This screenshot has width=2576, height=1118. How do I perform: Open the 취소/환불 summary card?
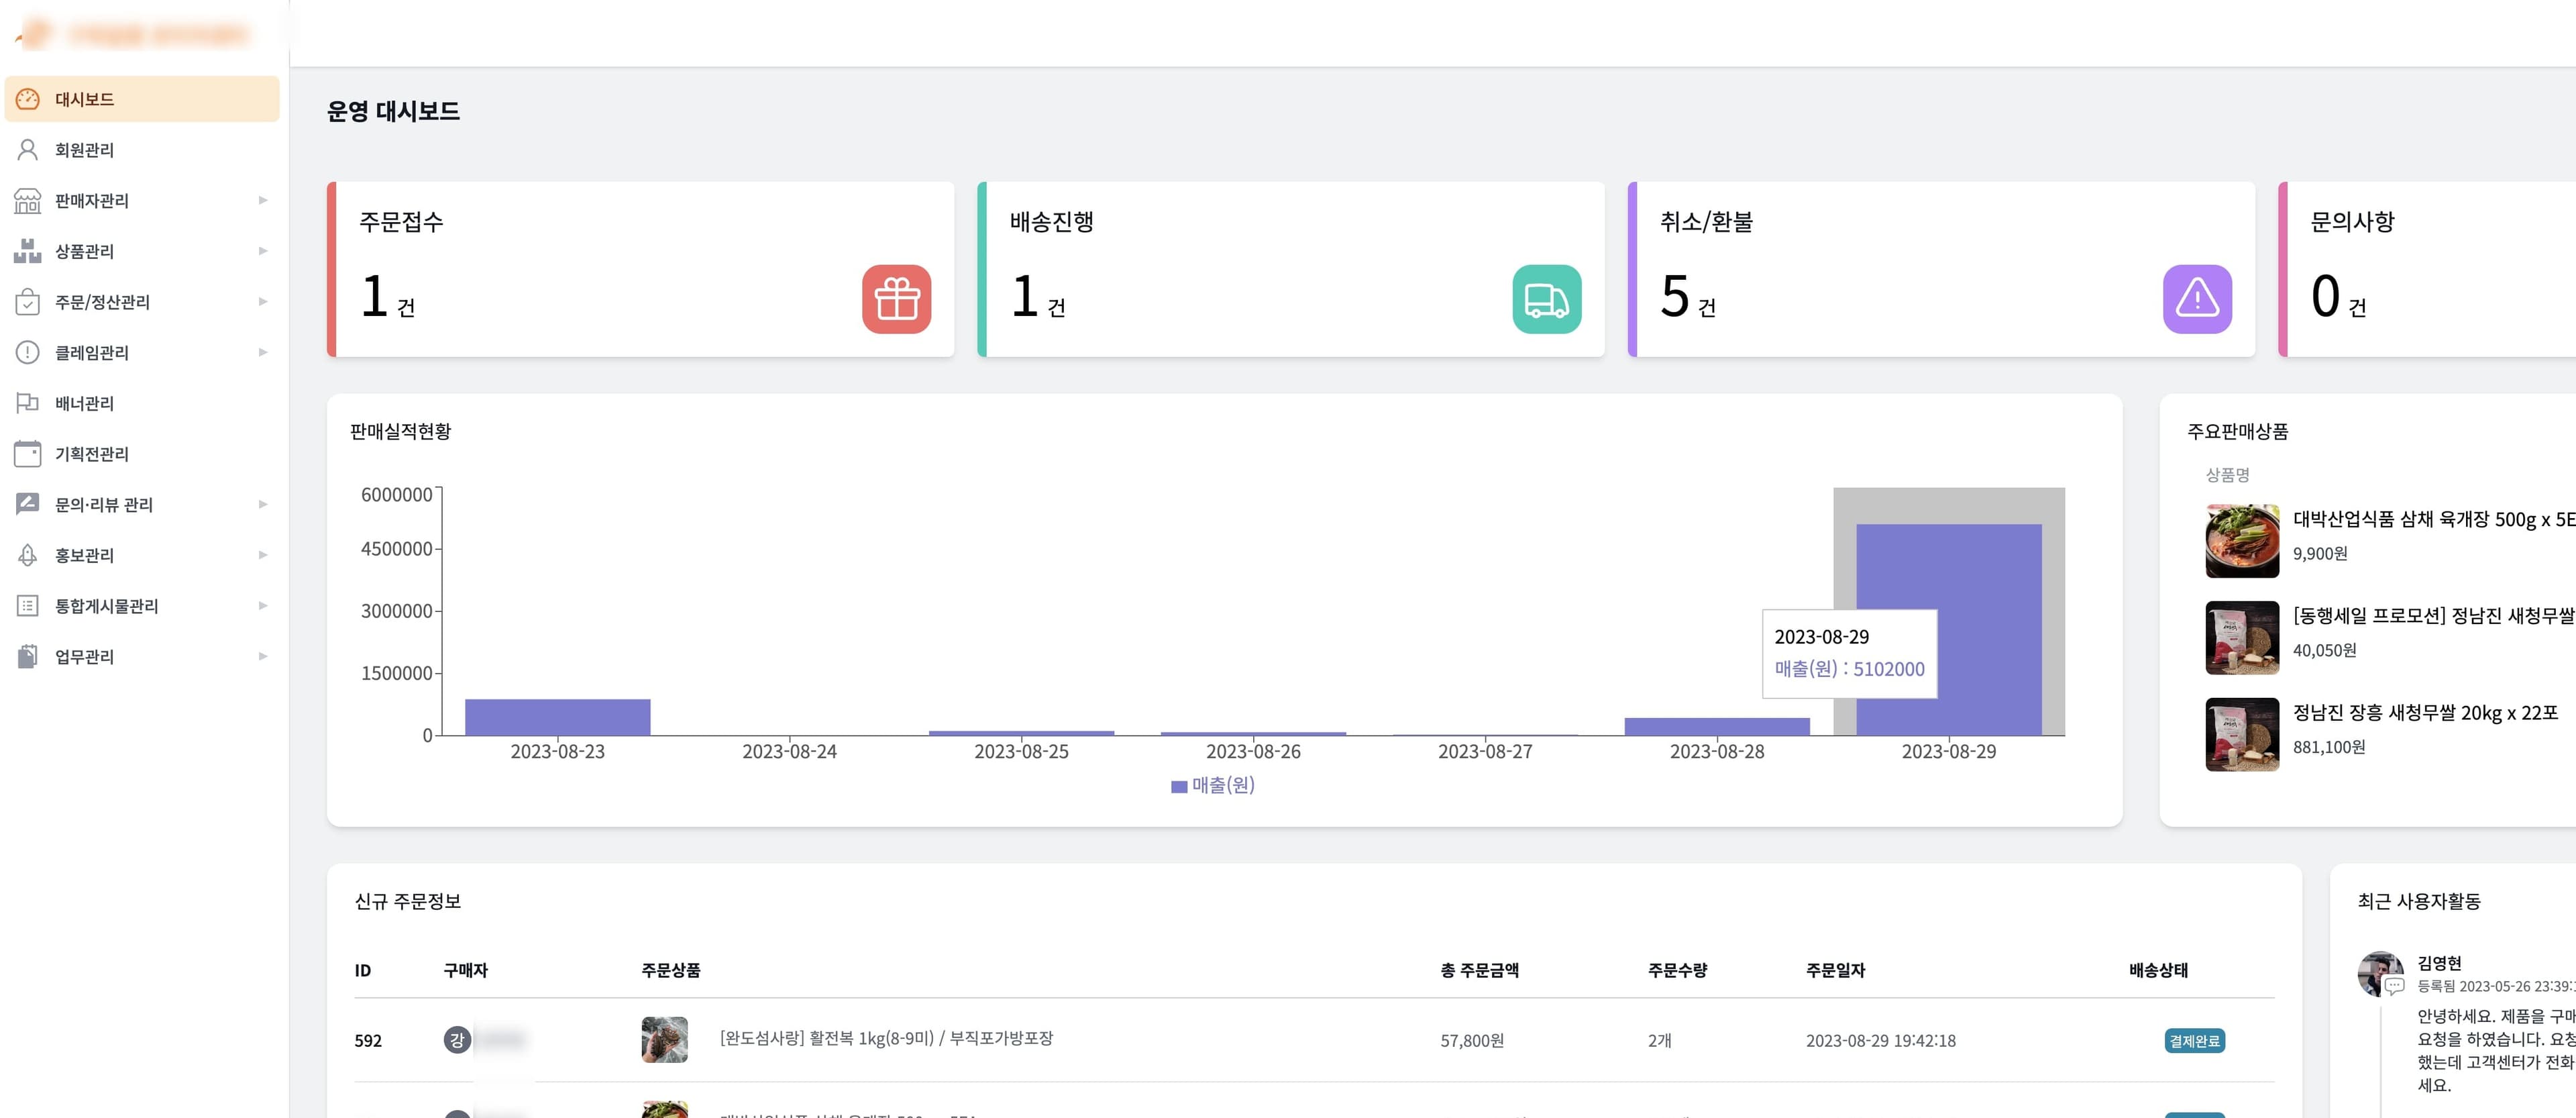click(x=1942, y=269)
